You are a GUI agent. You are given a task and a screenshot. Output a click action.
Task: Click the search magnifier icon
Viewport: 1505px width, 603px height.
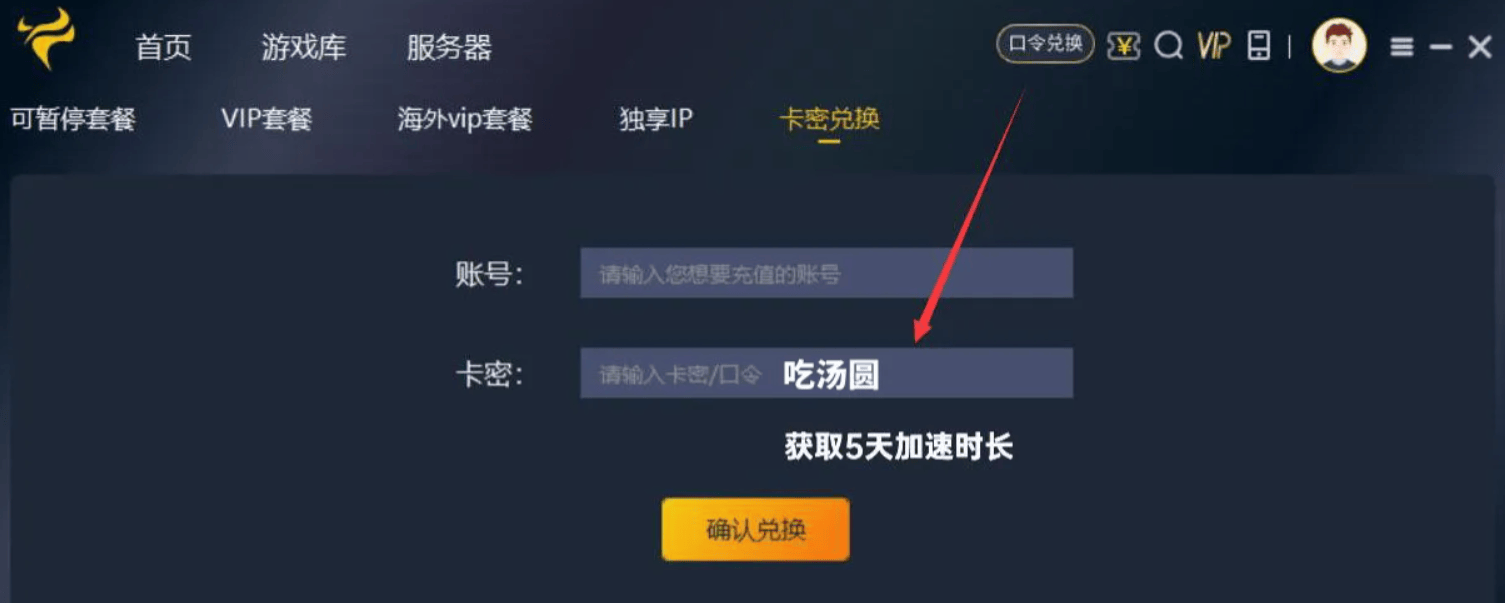click(1168, 46)
